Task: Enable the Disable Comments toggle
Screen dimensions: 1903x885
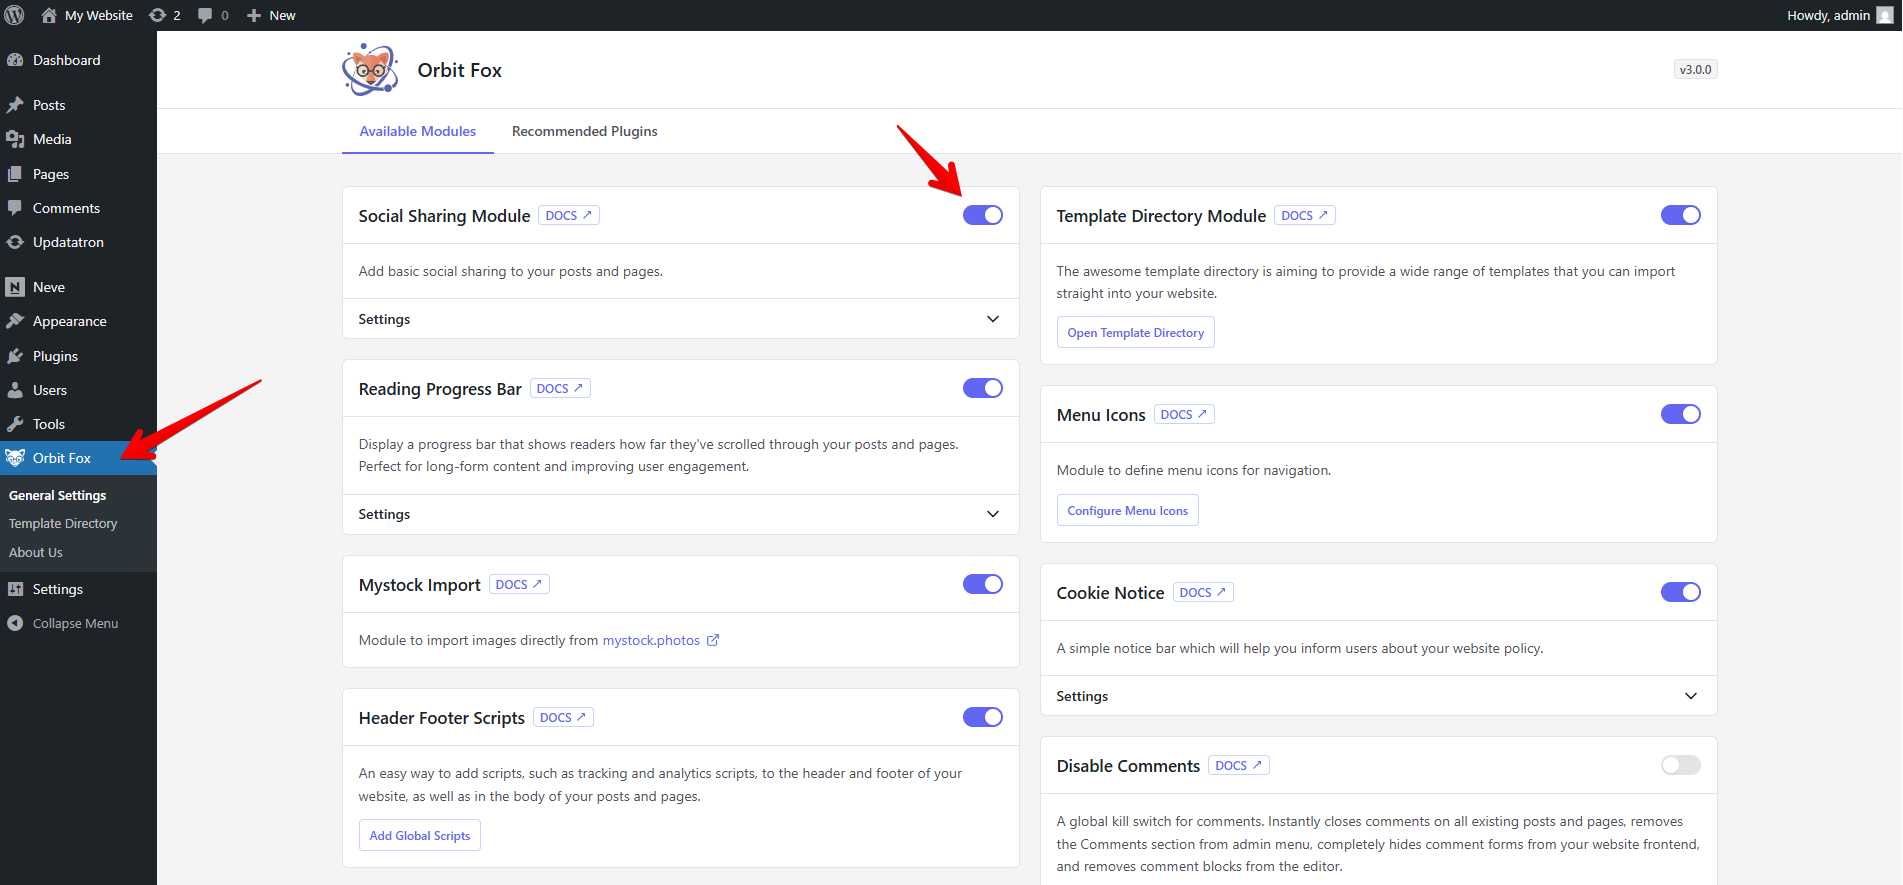Action: tap(1680, 765)
